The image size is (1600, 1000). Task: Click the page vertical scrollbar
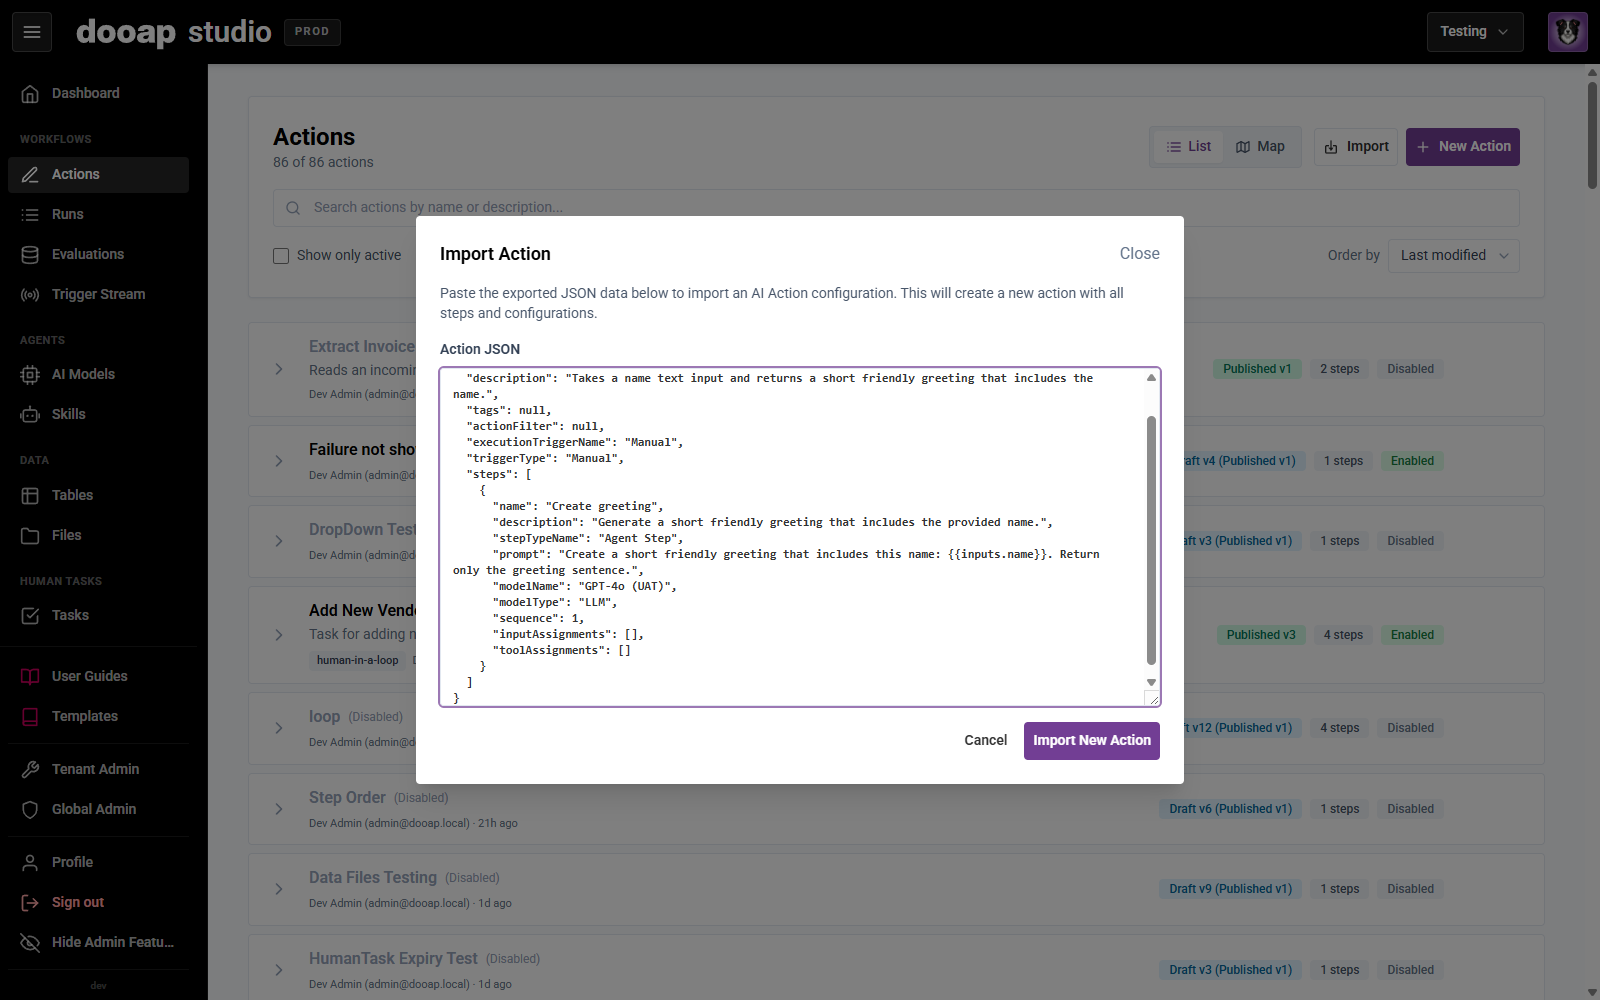coord(1592,135)
